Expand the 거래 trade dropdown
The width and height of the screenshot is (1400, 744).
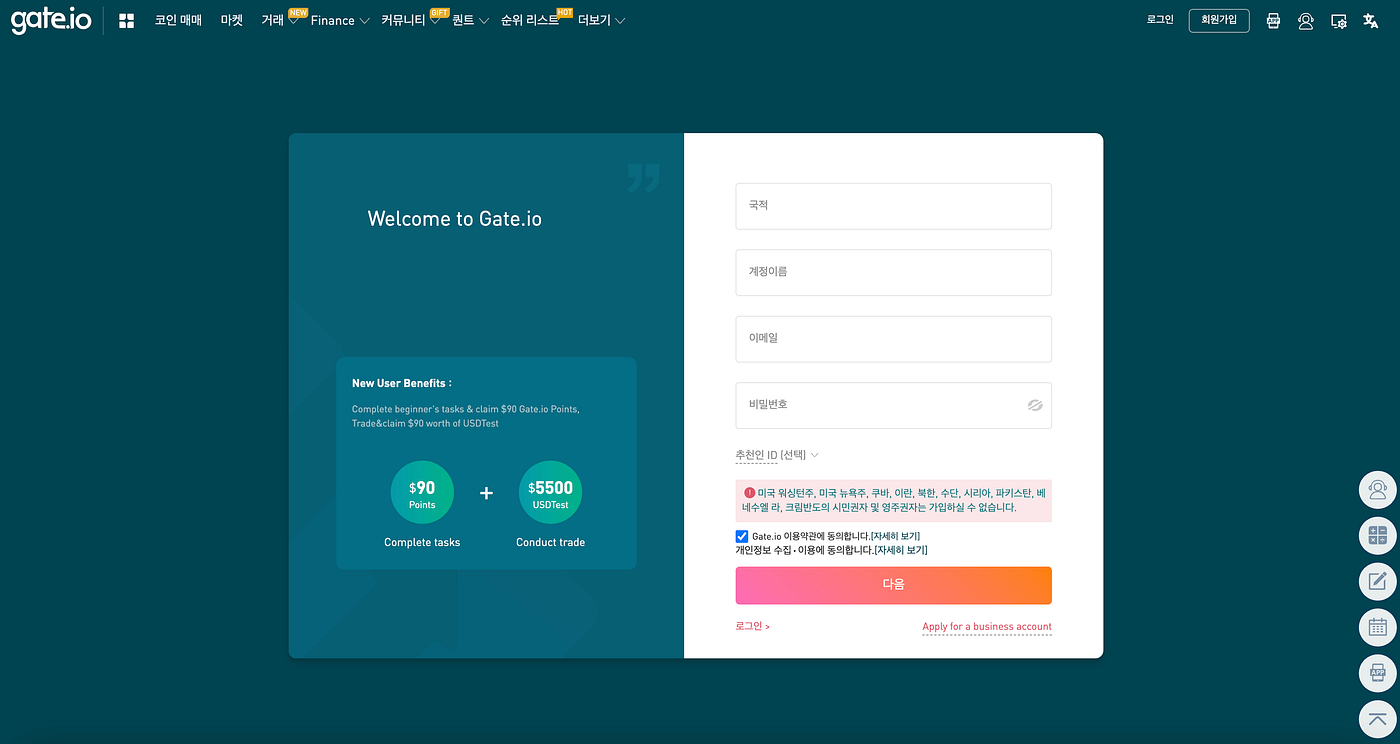coord(279,20)
